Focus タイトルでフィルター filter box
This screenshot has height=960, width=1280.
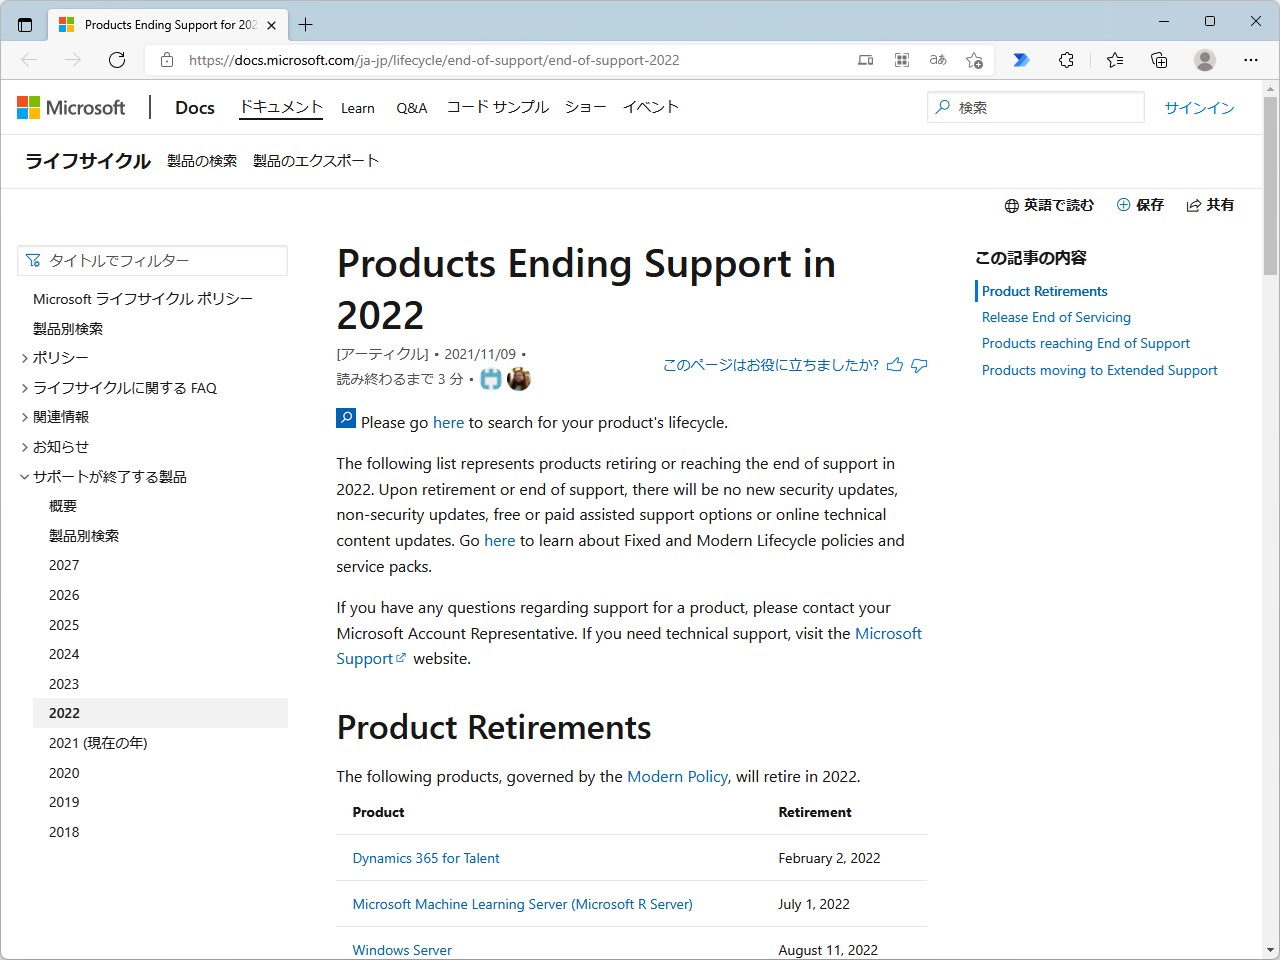(x=153, y=260)
